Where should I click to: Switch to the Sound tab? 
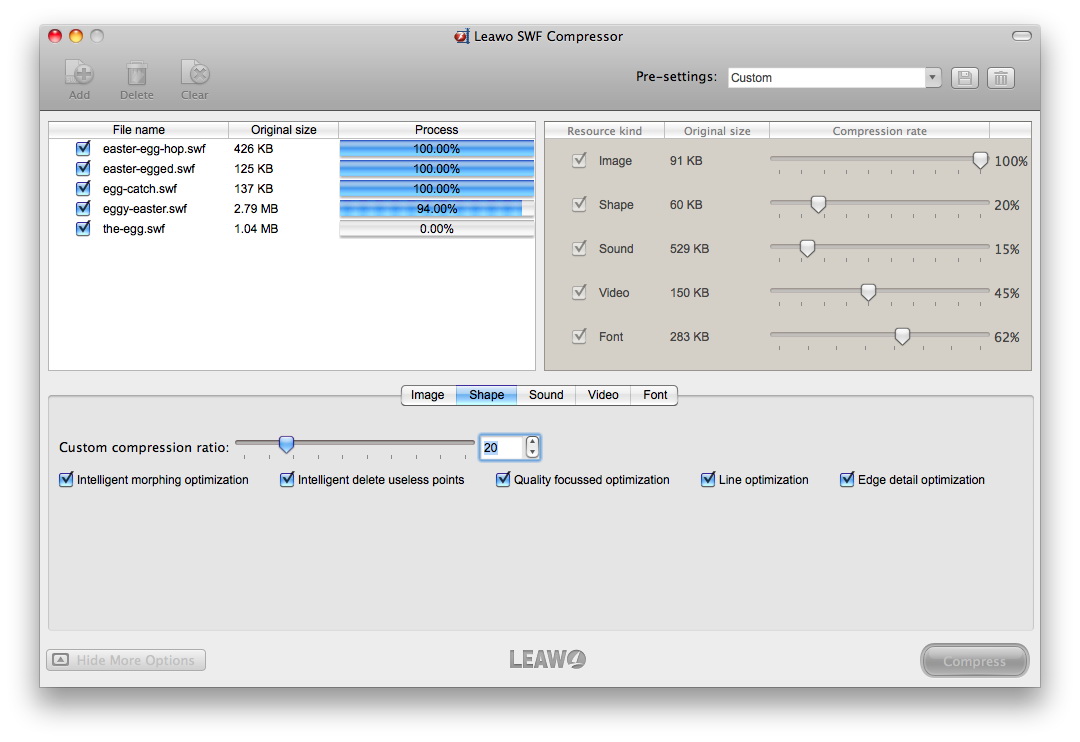coord(546,395)
